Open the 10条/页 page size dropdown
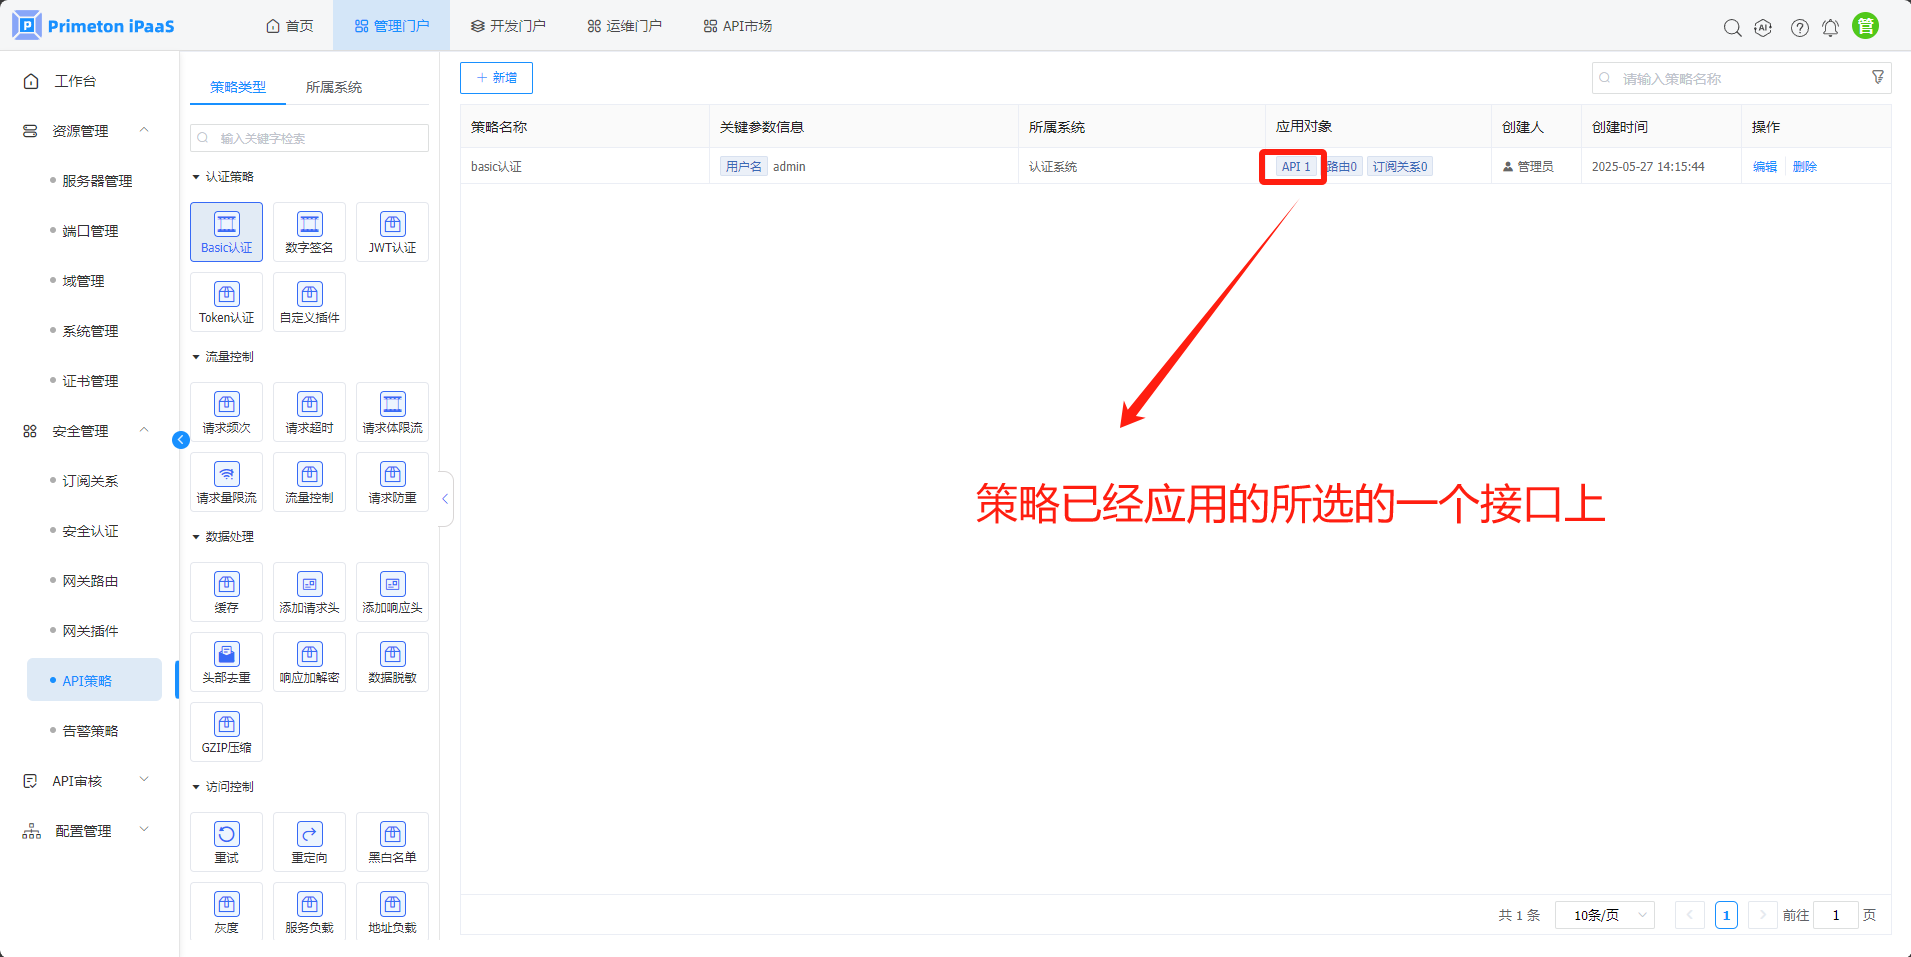 (x=1604, y=915)
